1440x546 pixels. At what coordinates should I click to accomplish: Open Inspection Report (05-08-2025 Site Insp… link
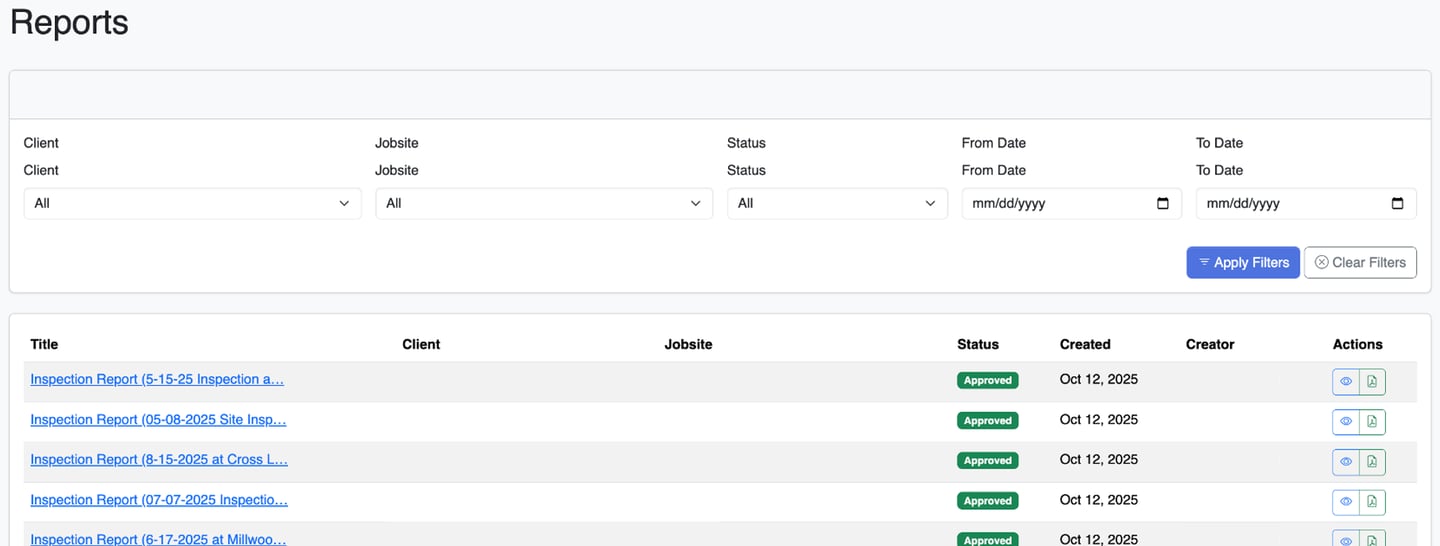(x=158, y=419)
